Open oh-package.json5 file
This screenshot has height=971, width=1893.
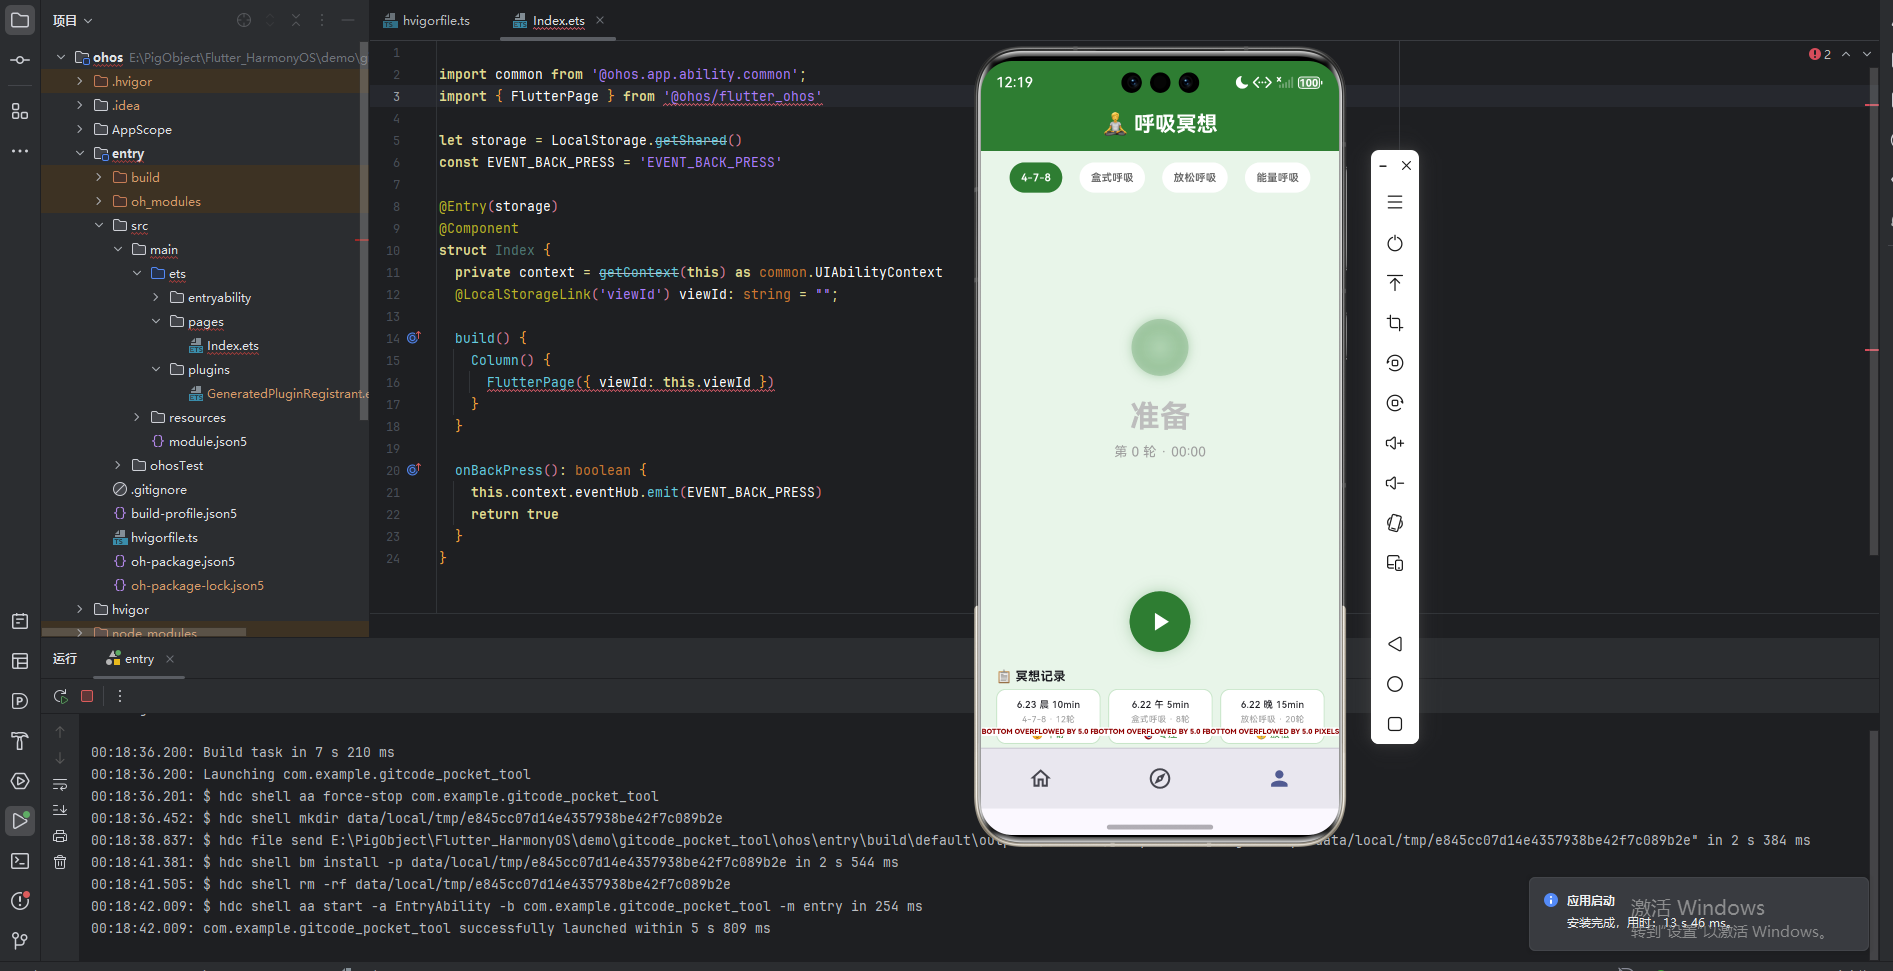point(174,561)
